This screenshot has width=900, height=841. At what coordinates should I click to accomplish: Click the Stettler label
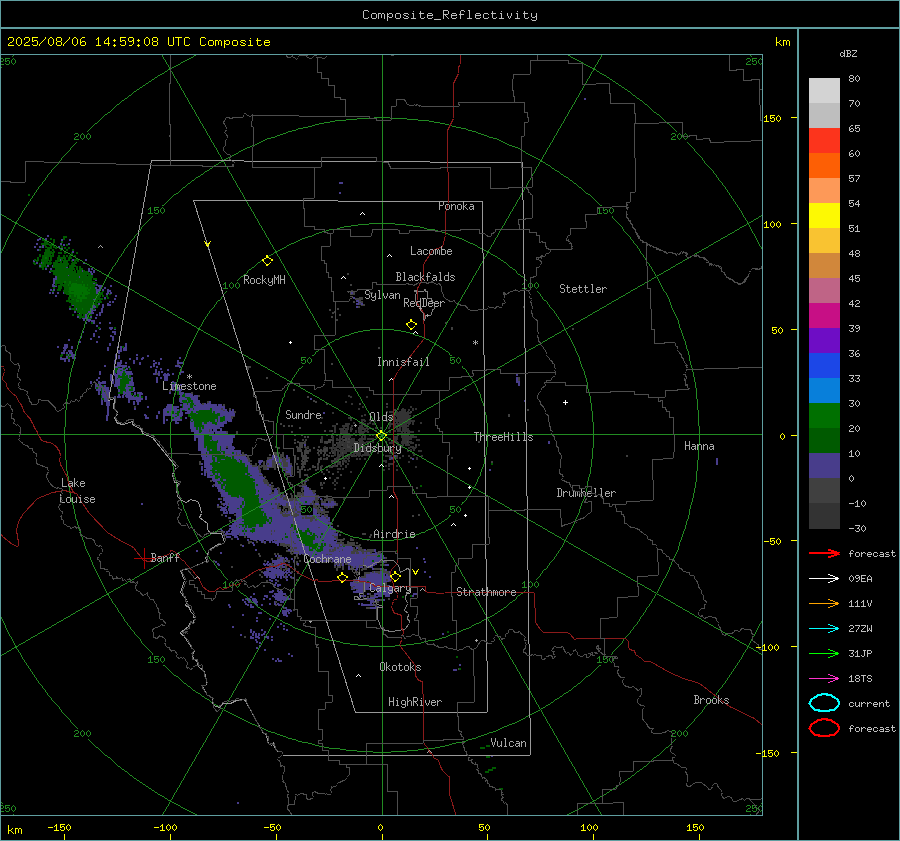coord(583,289)
